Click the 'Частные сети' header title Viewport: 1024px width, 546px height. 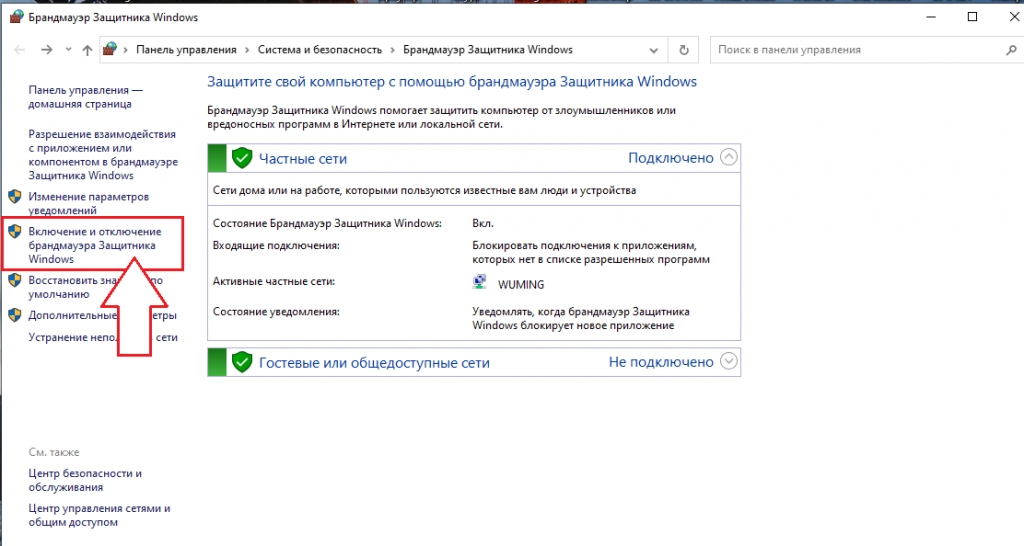pos(302,159)
